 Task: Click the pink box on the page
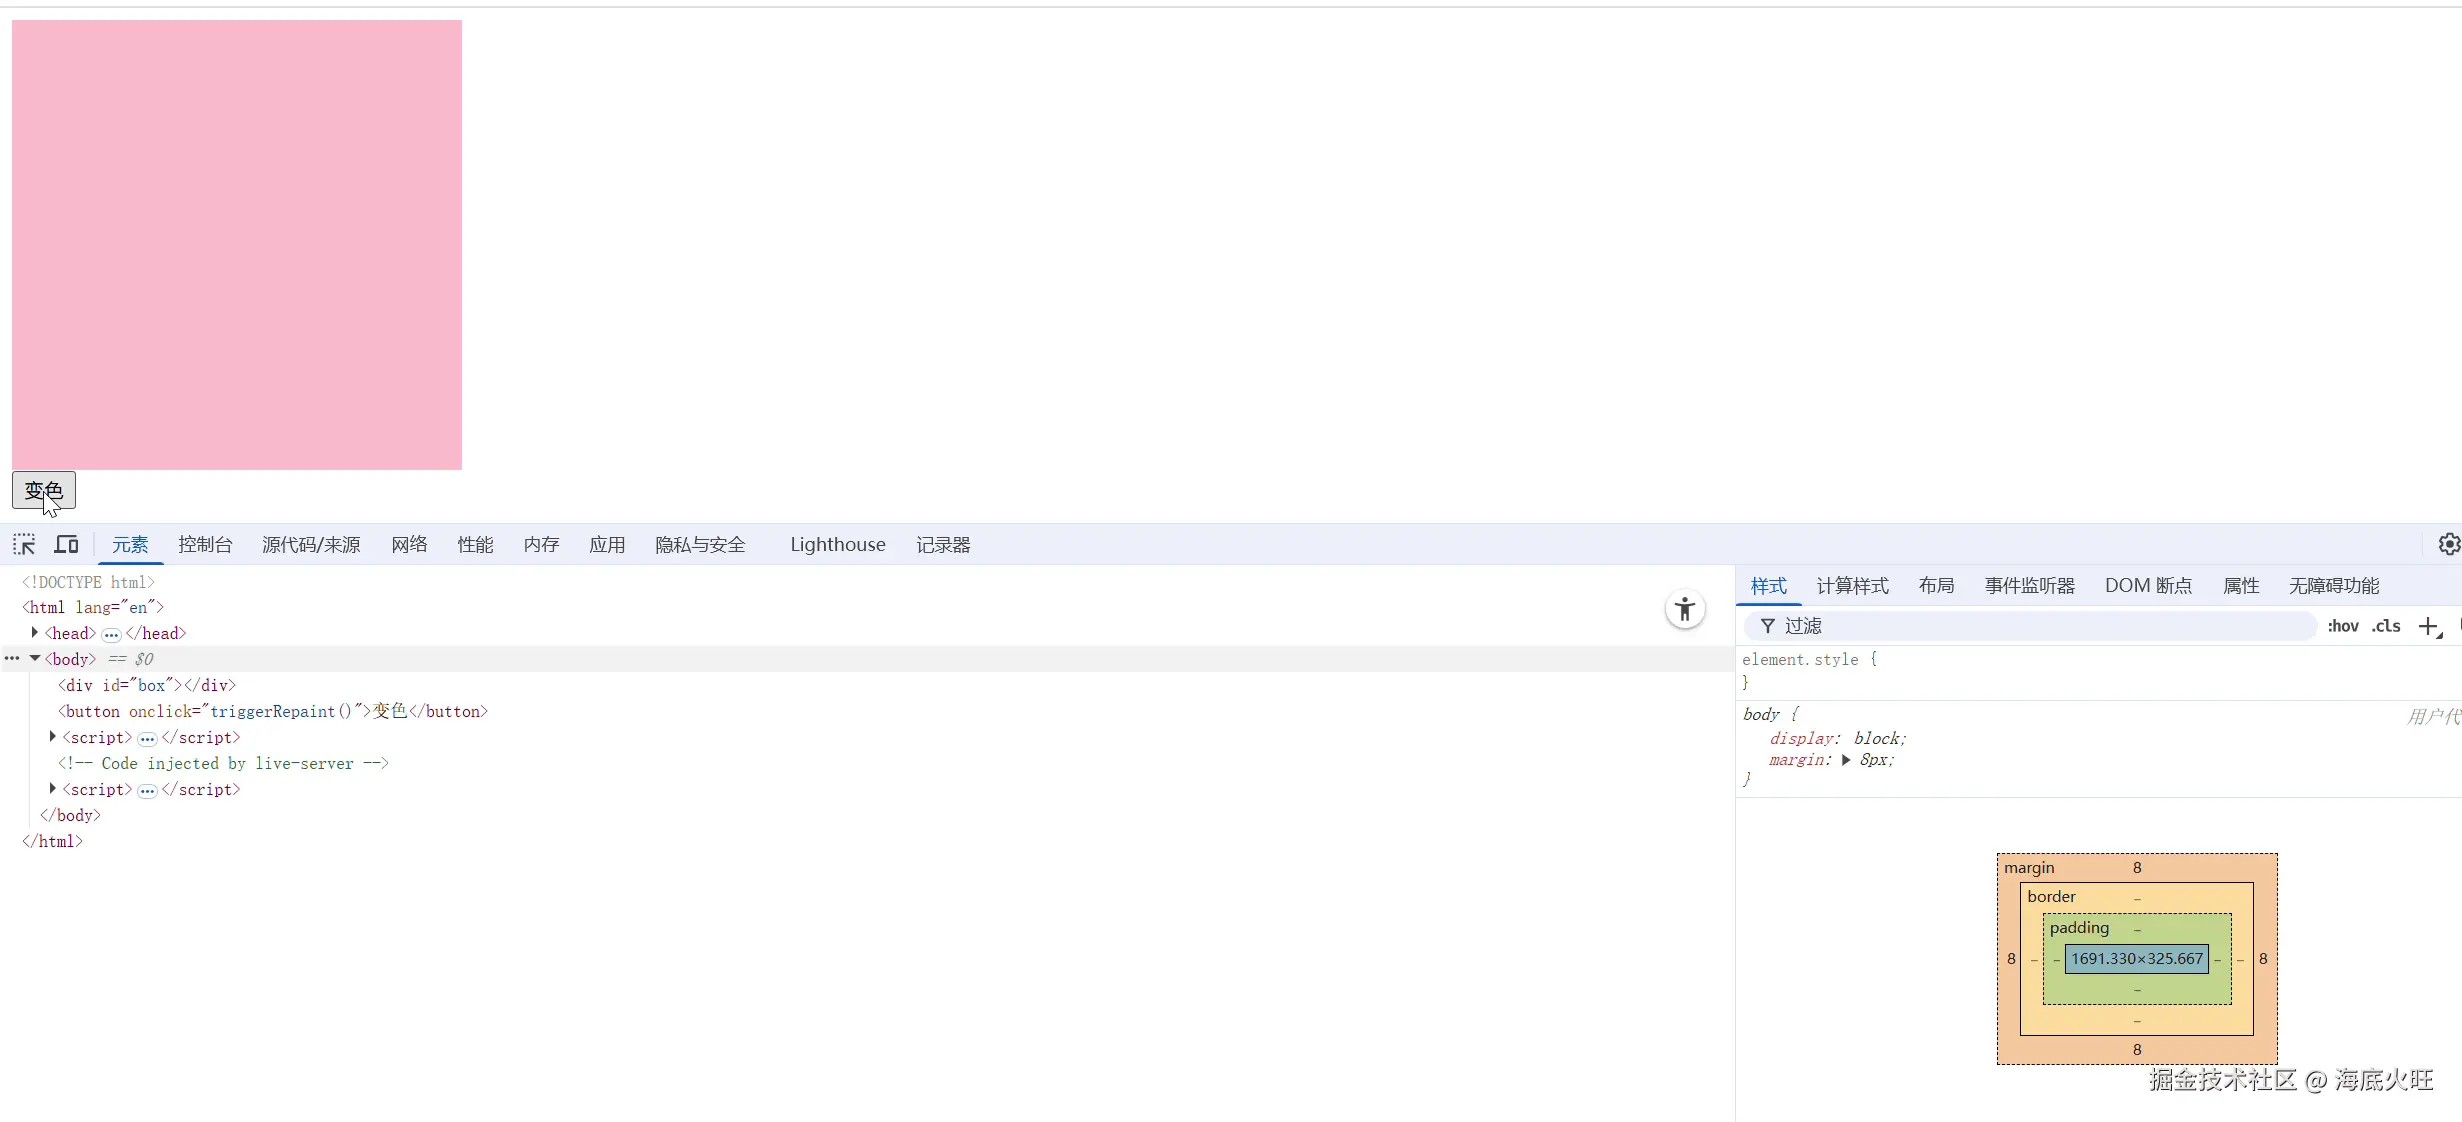coord(237,245)
